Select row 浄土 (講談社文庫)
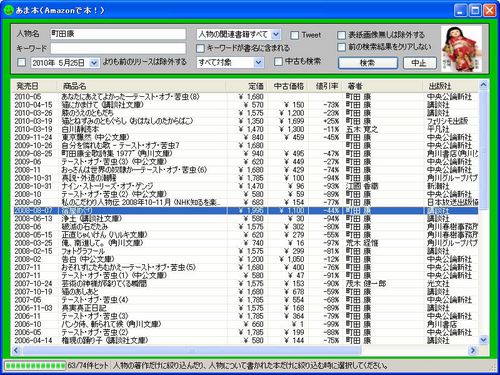 [246, 218]
